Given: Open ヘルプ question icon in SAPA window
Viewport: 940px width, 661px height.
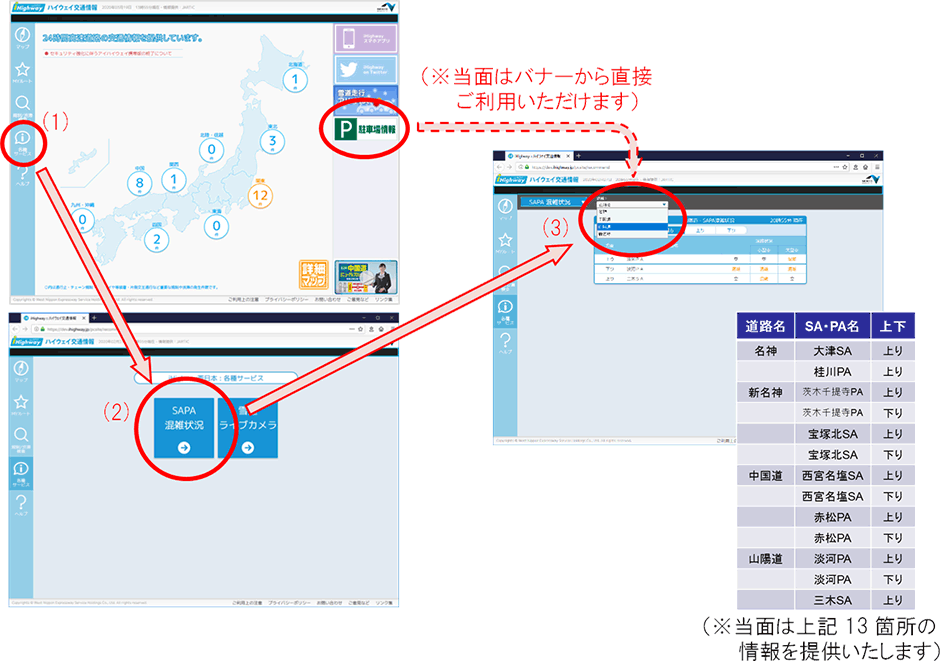Looking at the screenshot, I should point(505,340).
